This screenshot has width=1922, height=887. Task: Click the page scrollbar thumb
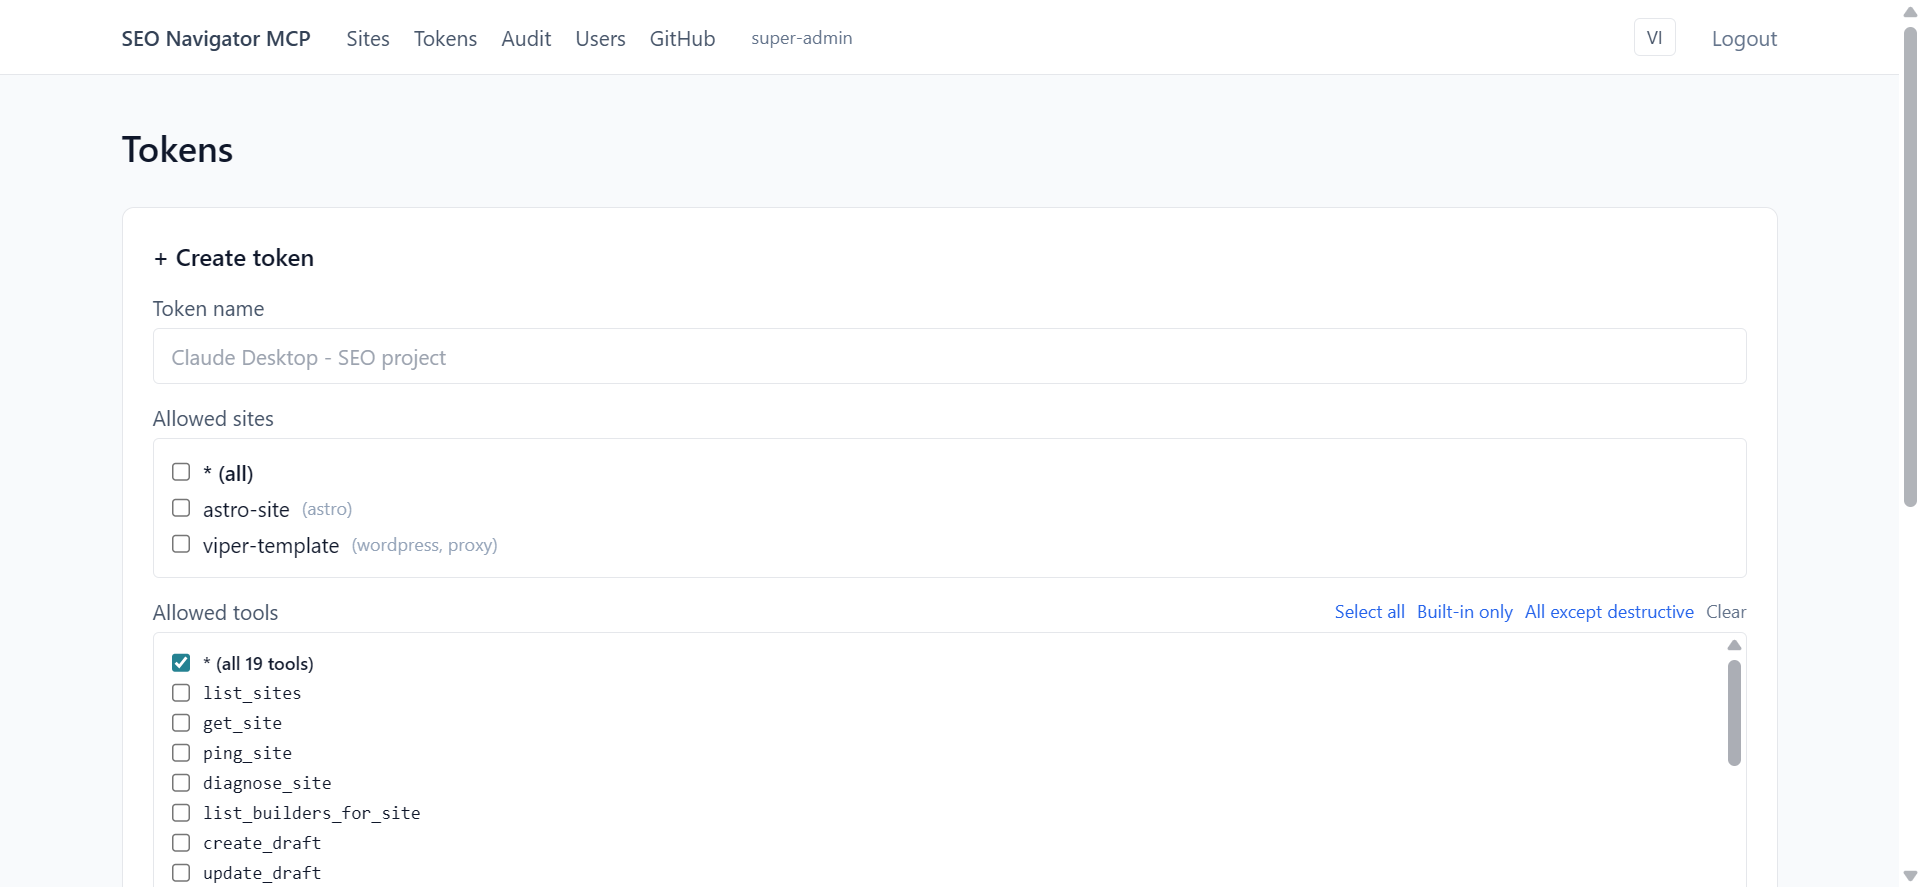pyautogui.click(x=1910, y=268)
